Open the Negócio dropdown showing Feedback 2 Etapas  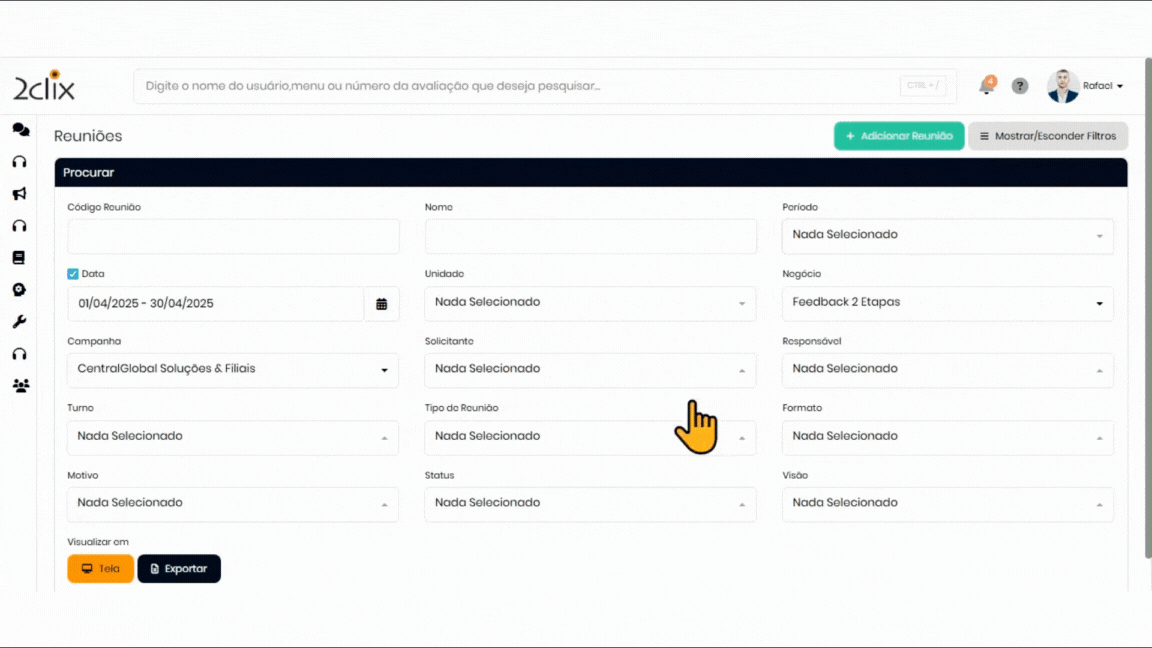(947, 303)
